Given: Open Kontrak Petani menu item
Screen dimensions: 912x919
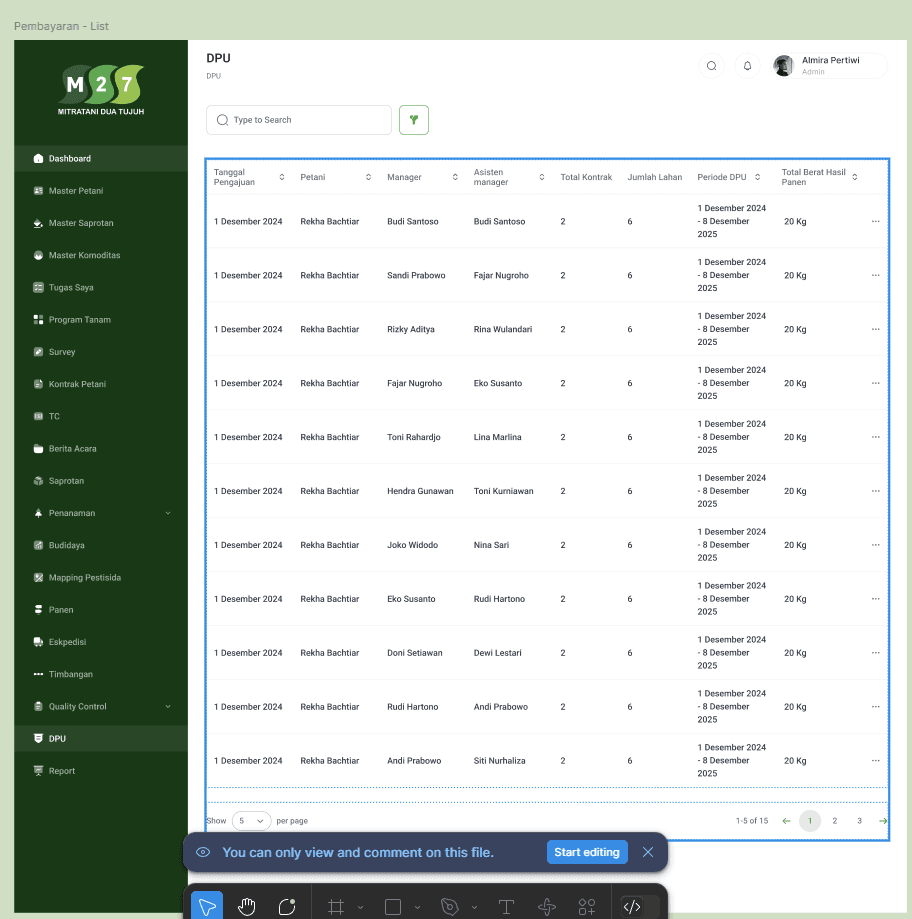Looking at the screenshot, I should click(101, 384).
